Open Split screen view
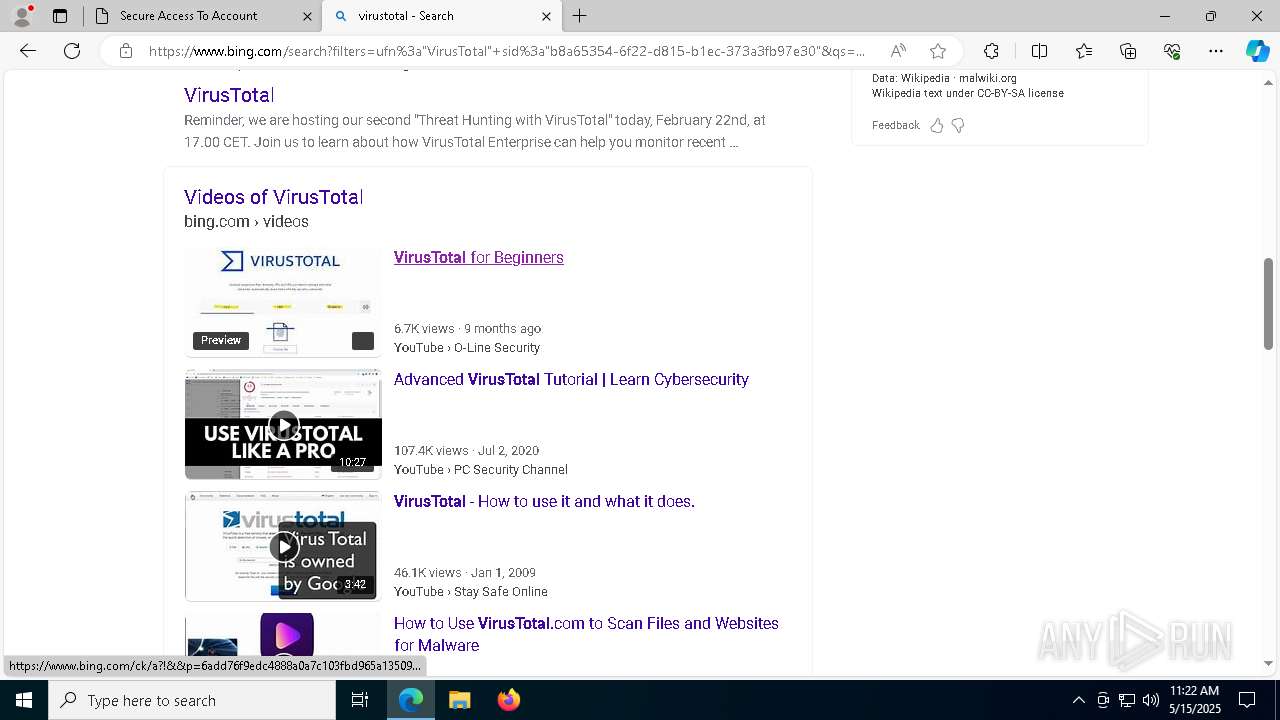The width and height of the screenshot is (1280, 720). [1039, 51]
